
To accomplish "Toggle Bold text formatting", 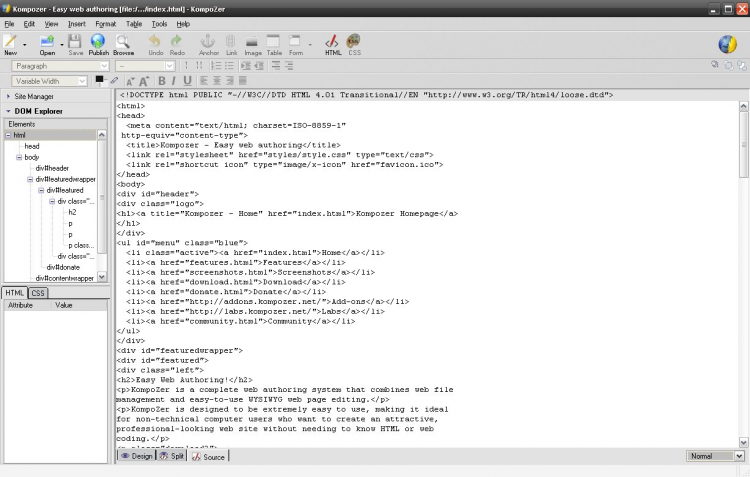I will click(160, 81).
